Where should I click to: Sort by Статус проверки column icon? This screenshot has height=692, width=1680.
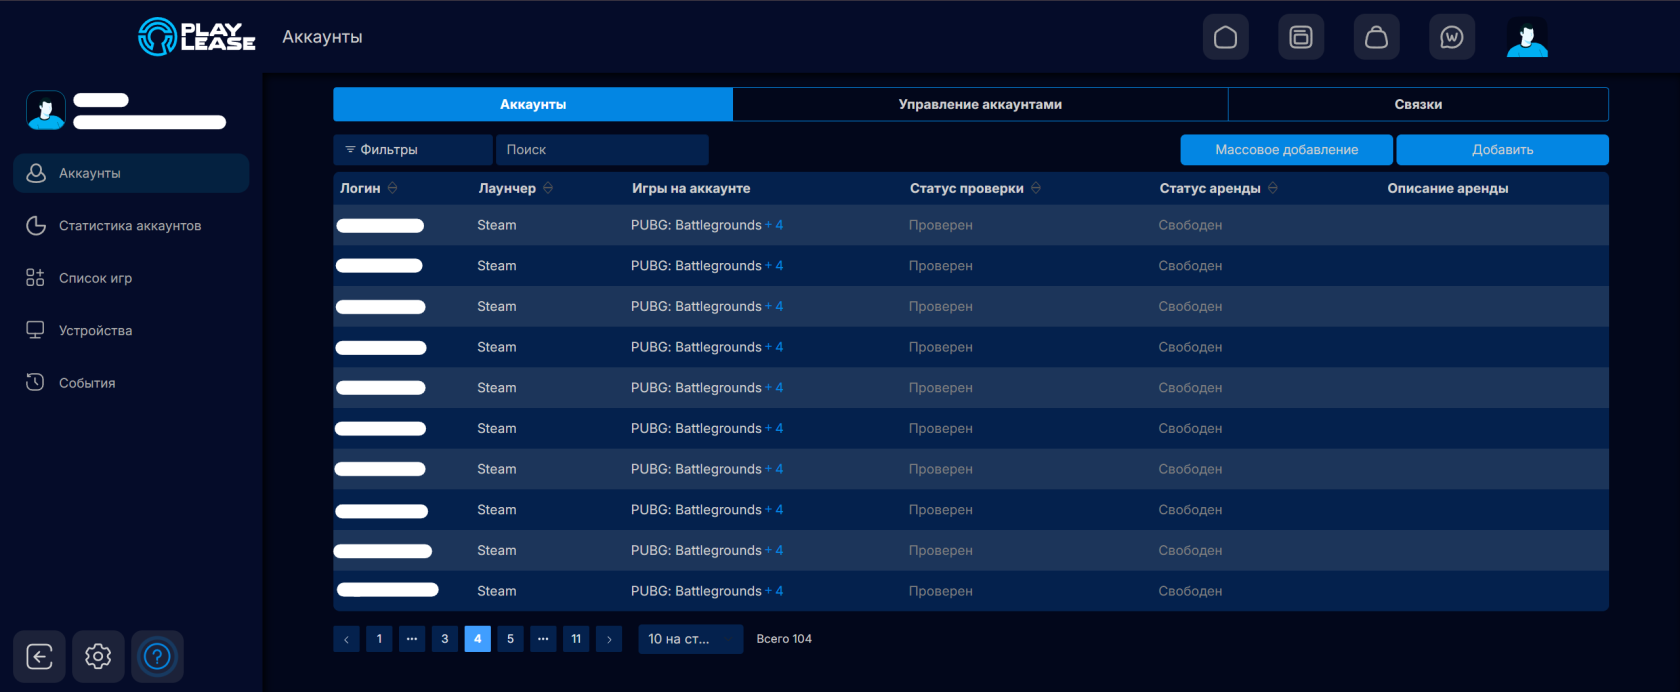[1036, 188]
